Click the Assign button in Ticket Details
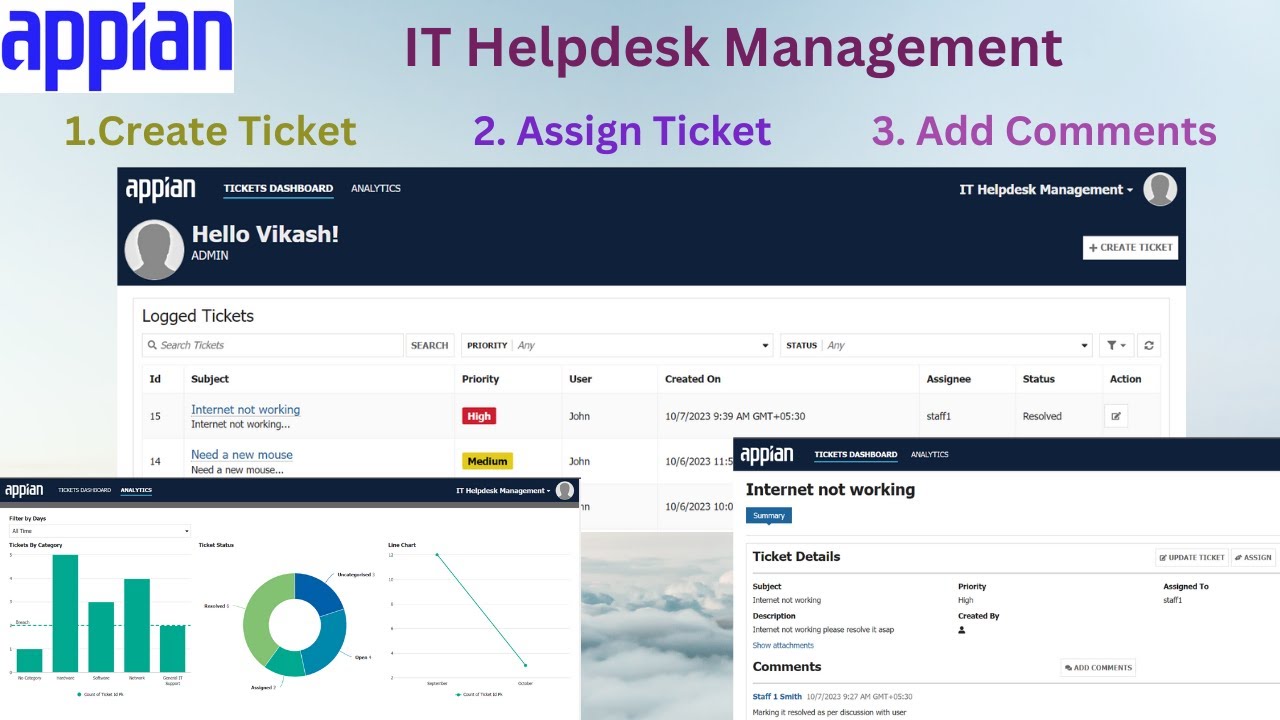This screenshot has height=720, width=1280. [1253, 558]
